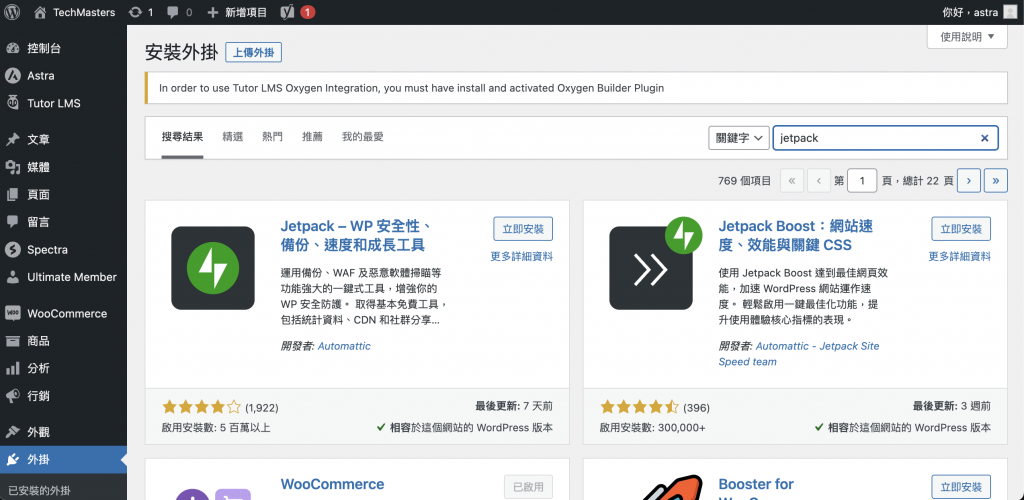The width and height of the screenshot is (1024, 500).
Task: Click the 769 個項目 results count
Action: pos(744,181)
